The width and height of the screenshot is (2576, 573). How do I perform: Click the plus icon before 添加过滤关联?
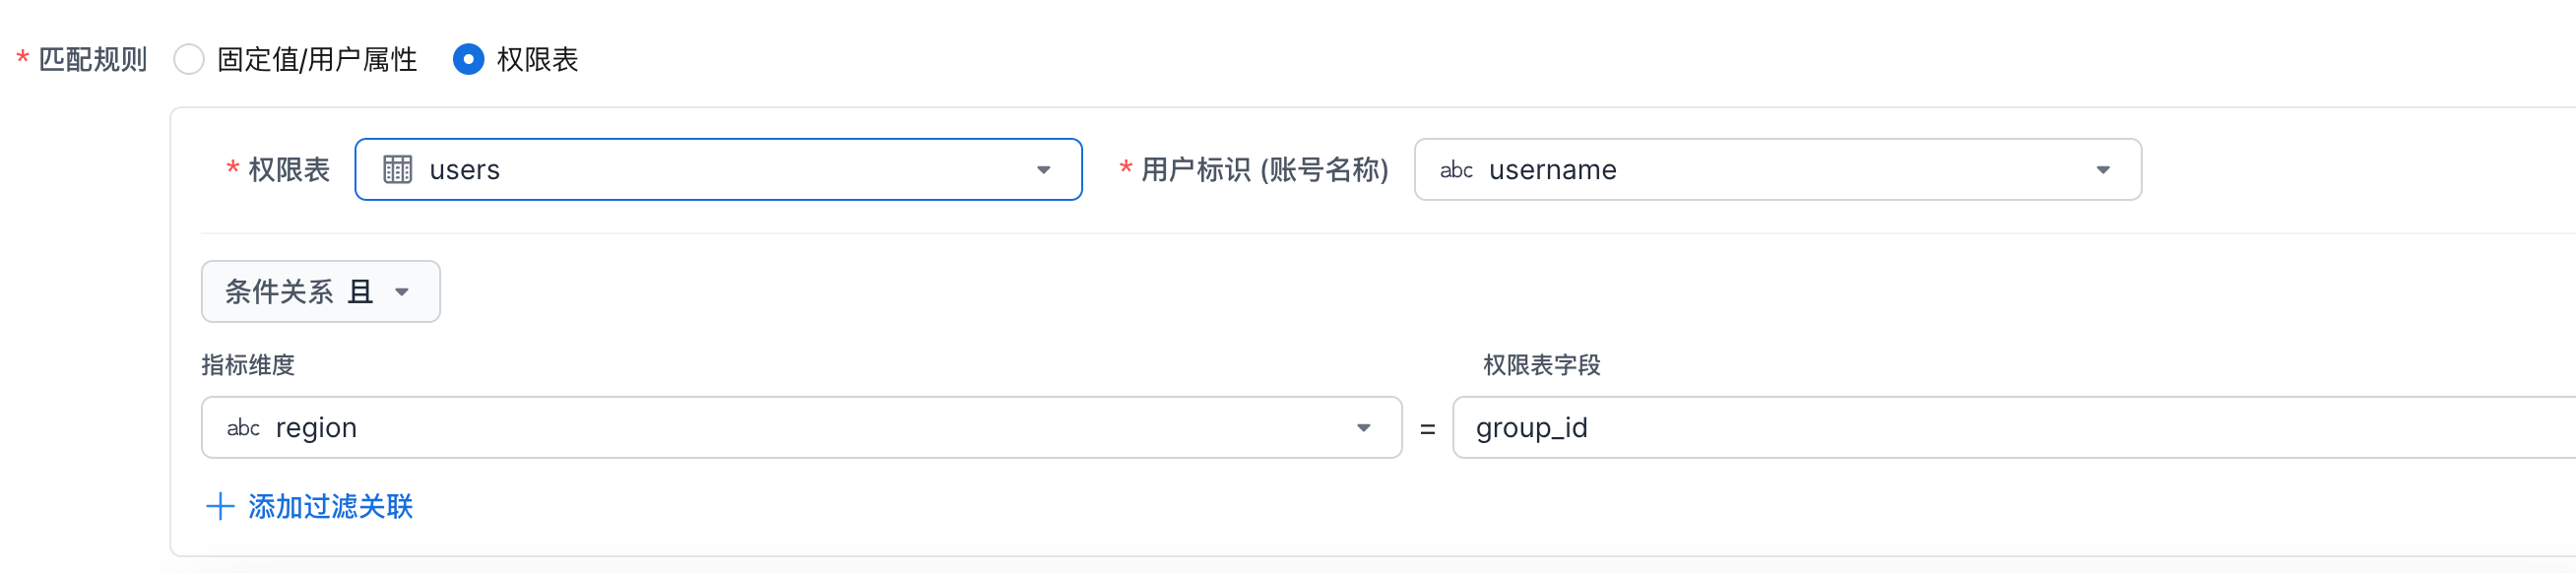pos(220,507)
